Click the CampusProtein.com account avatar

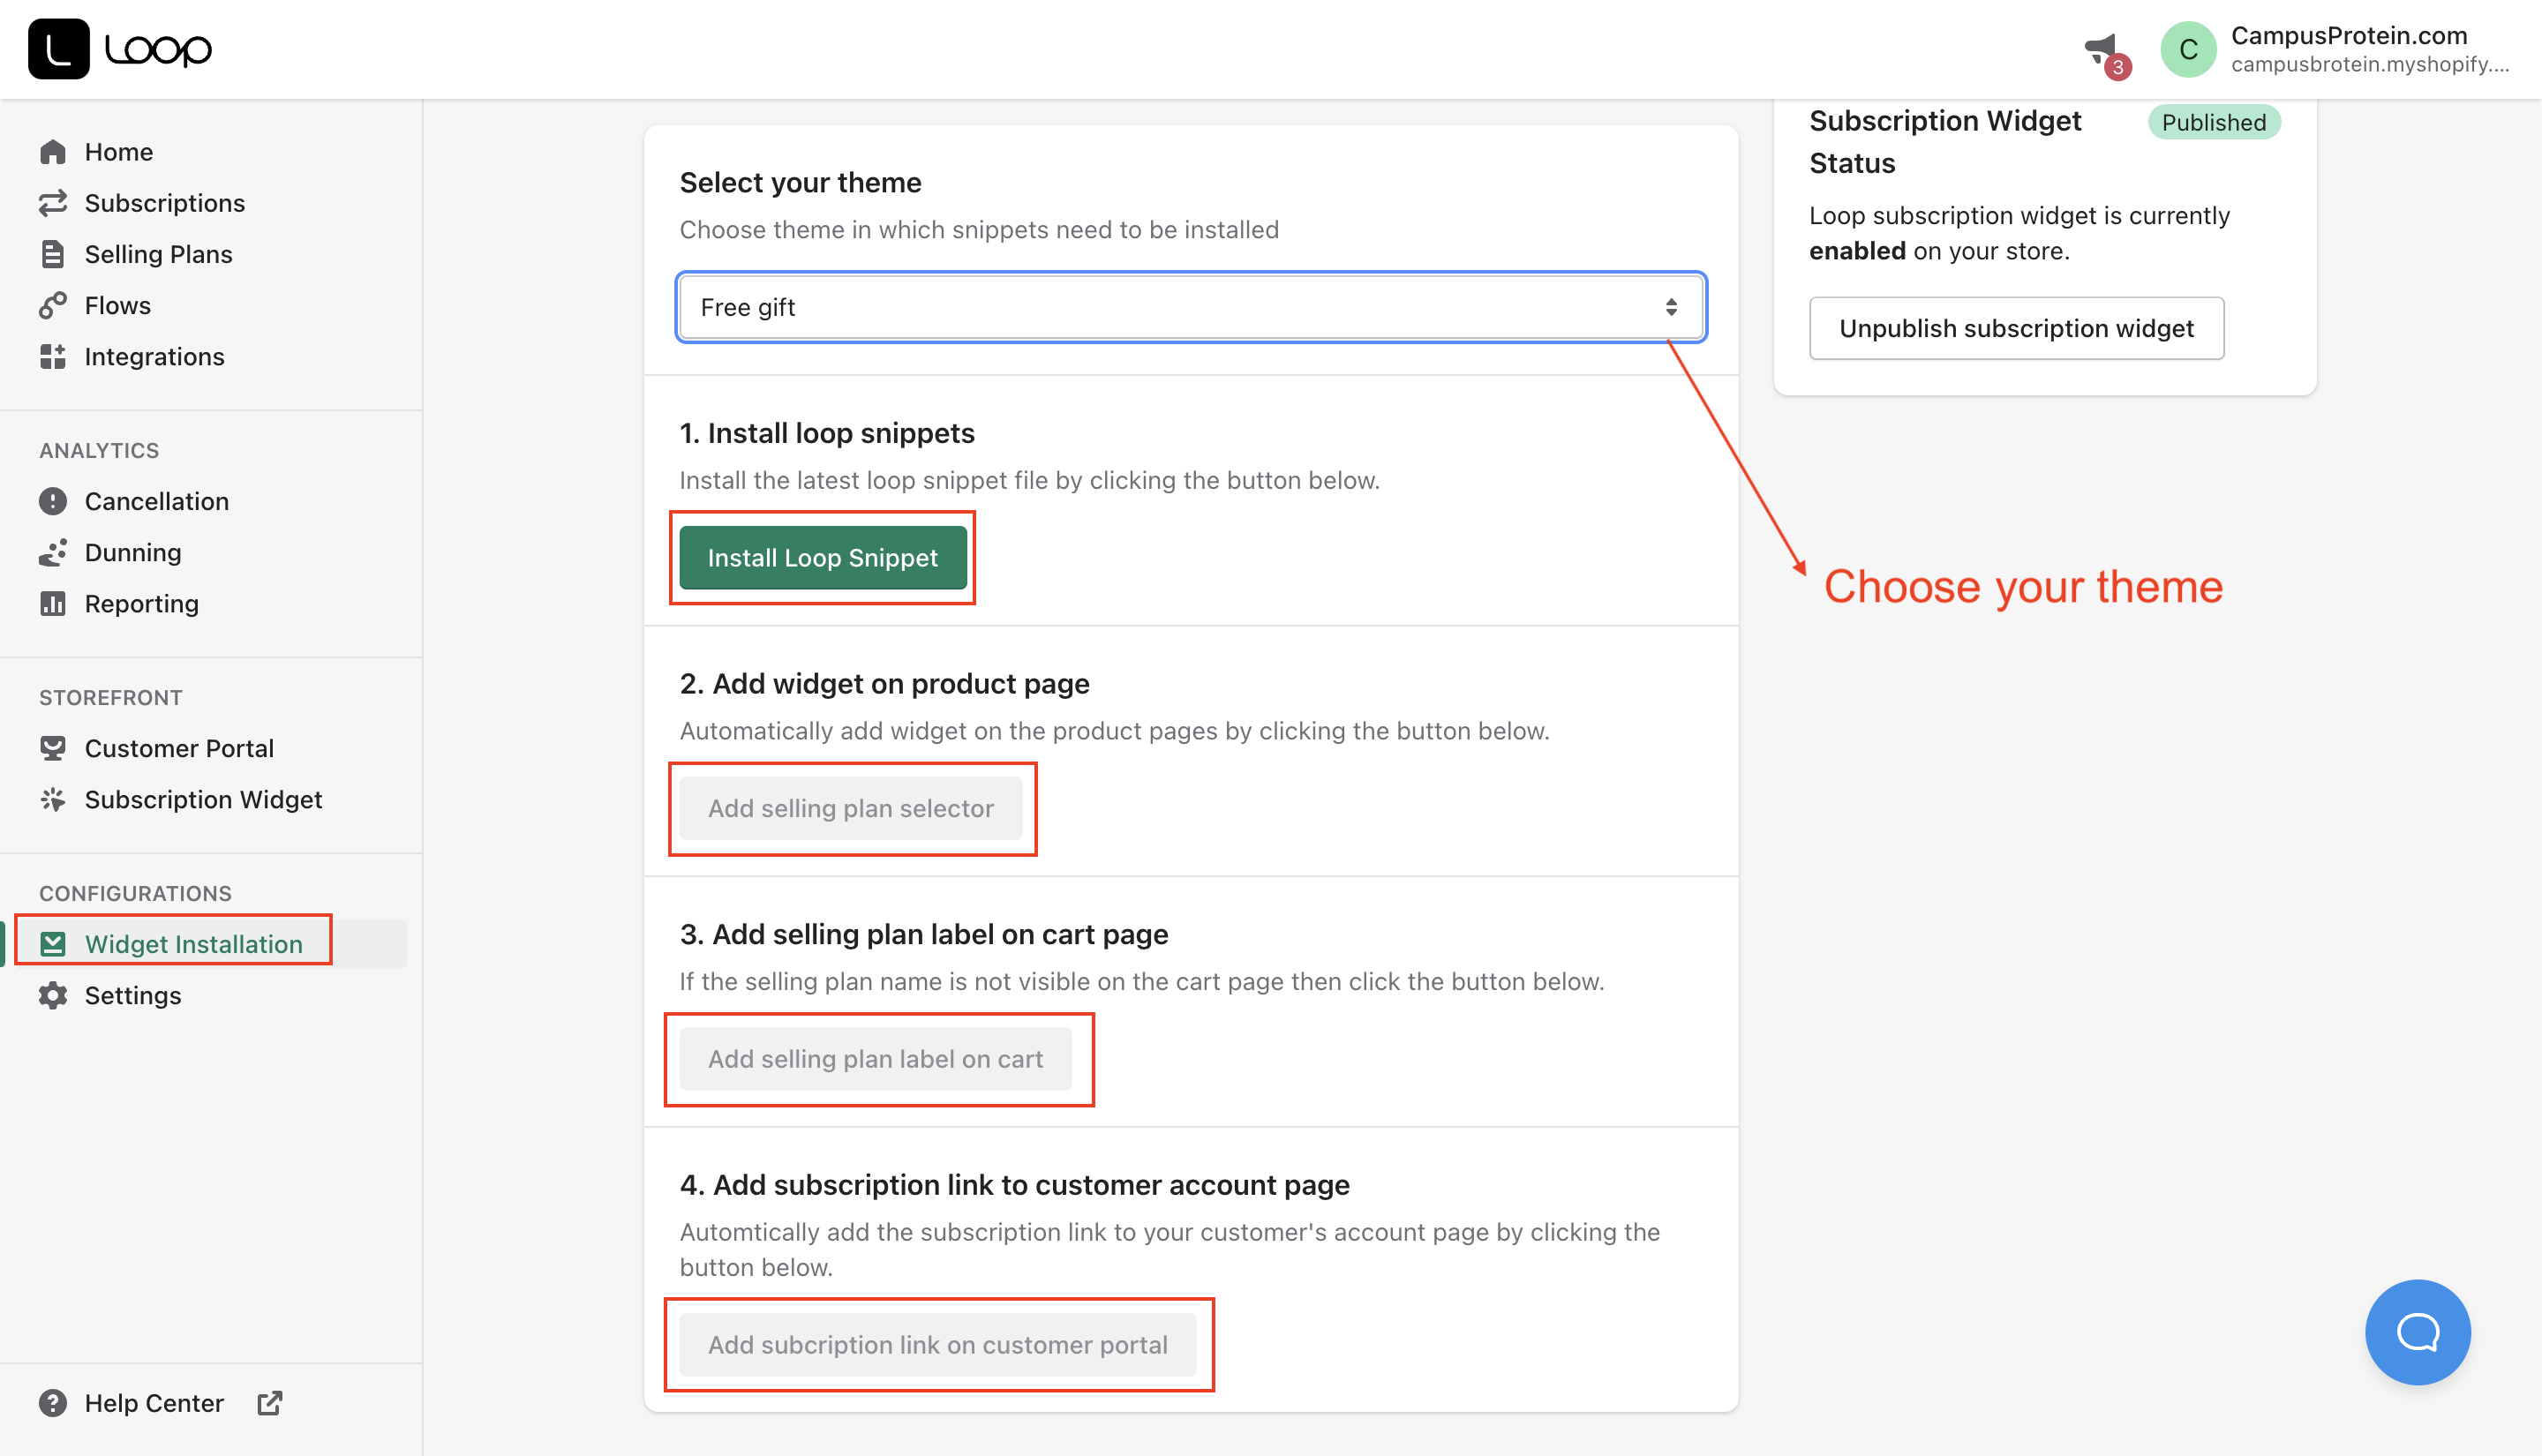[x=2188, y=48]
